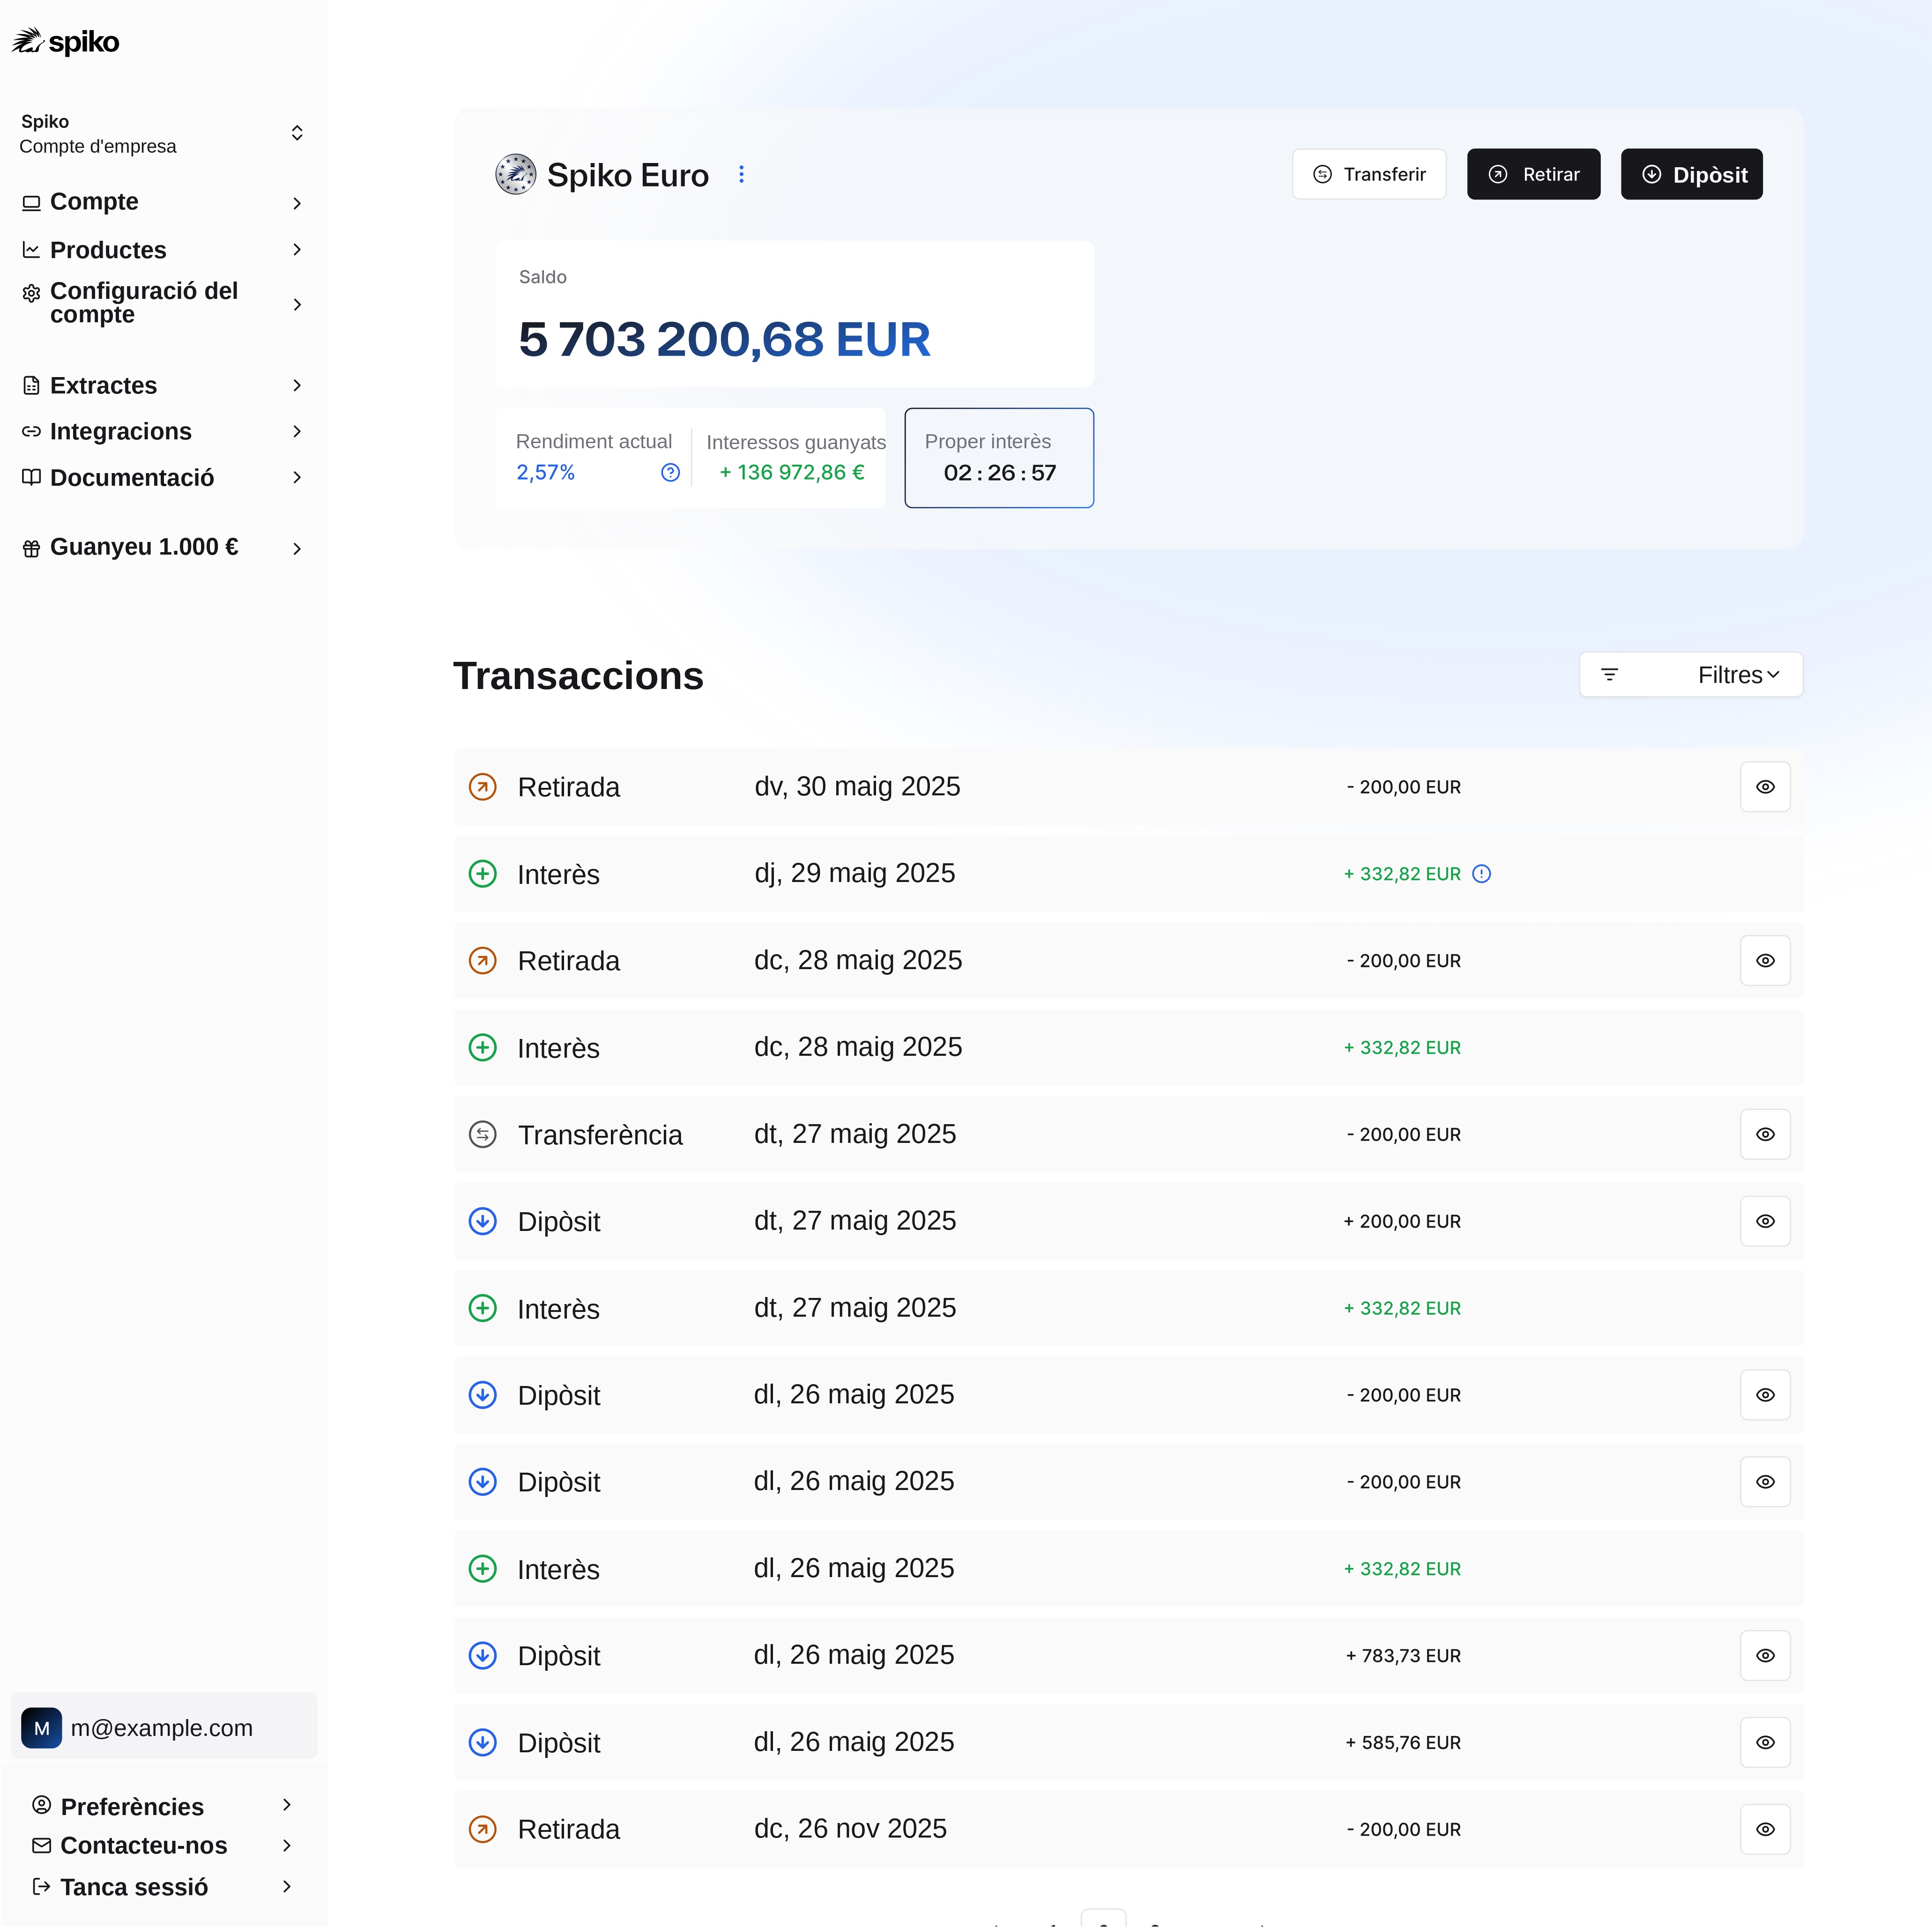View details of Retirada on 26 nov
This screenshot has width=1932, height=1927.
1765,1829
